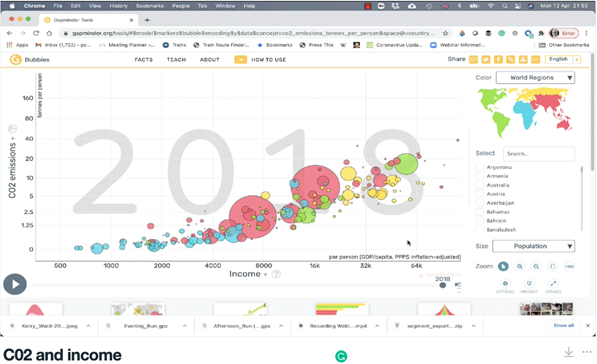Image resolution: width=597 pixels, height=364 pixels.
Task: Reload the page in Chrome
Action: click(36, 33)
